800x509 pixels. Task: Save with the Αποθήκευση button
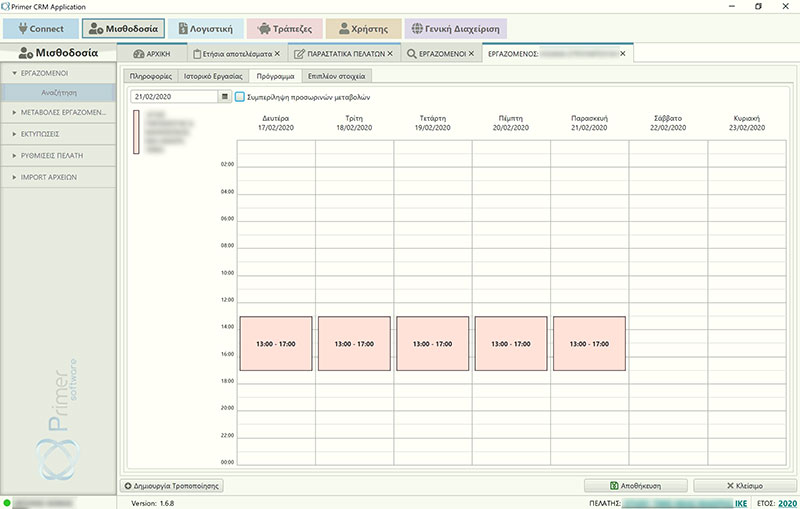pos(636,486)
